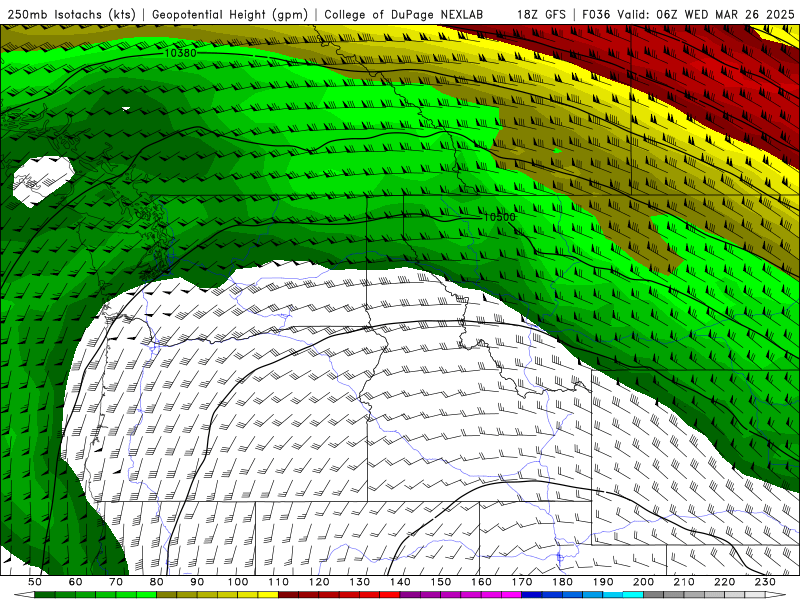
Task: Click the 100 value on the color scale
Action: coord(238,582)
